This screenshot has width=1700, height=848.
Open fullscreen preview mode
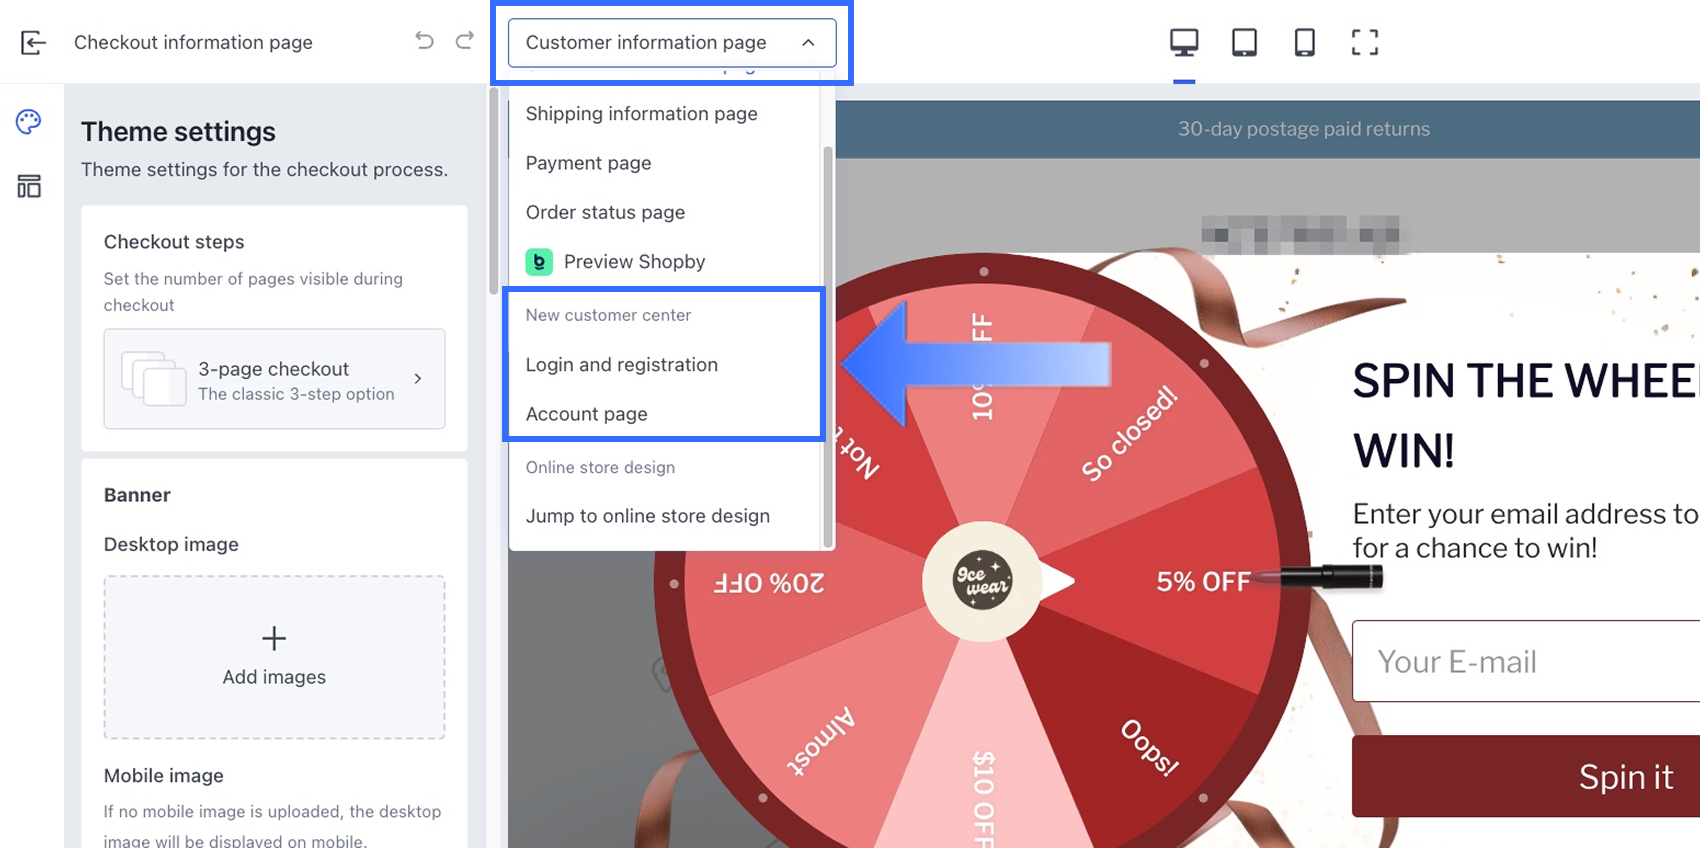point(1364,42)
